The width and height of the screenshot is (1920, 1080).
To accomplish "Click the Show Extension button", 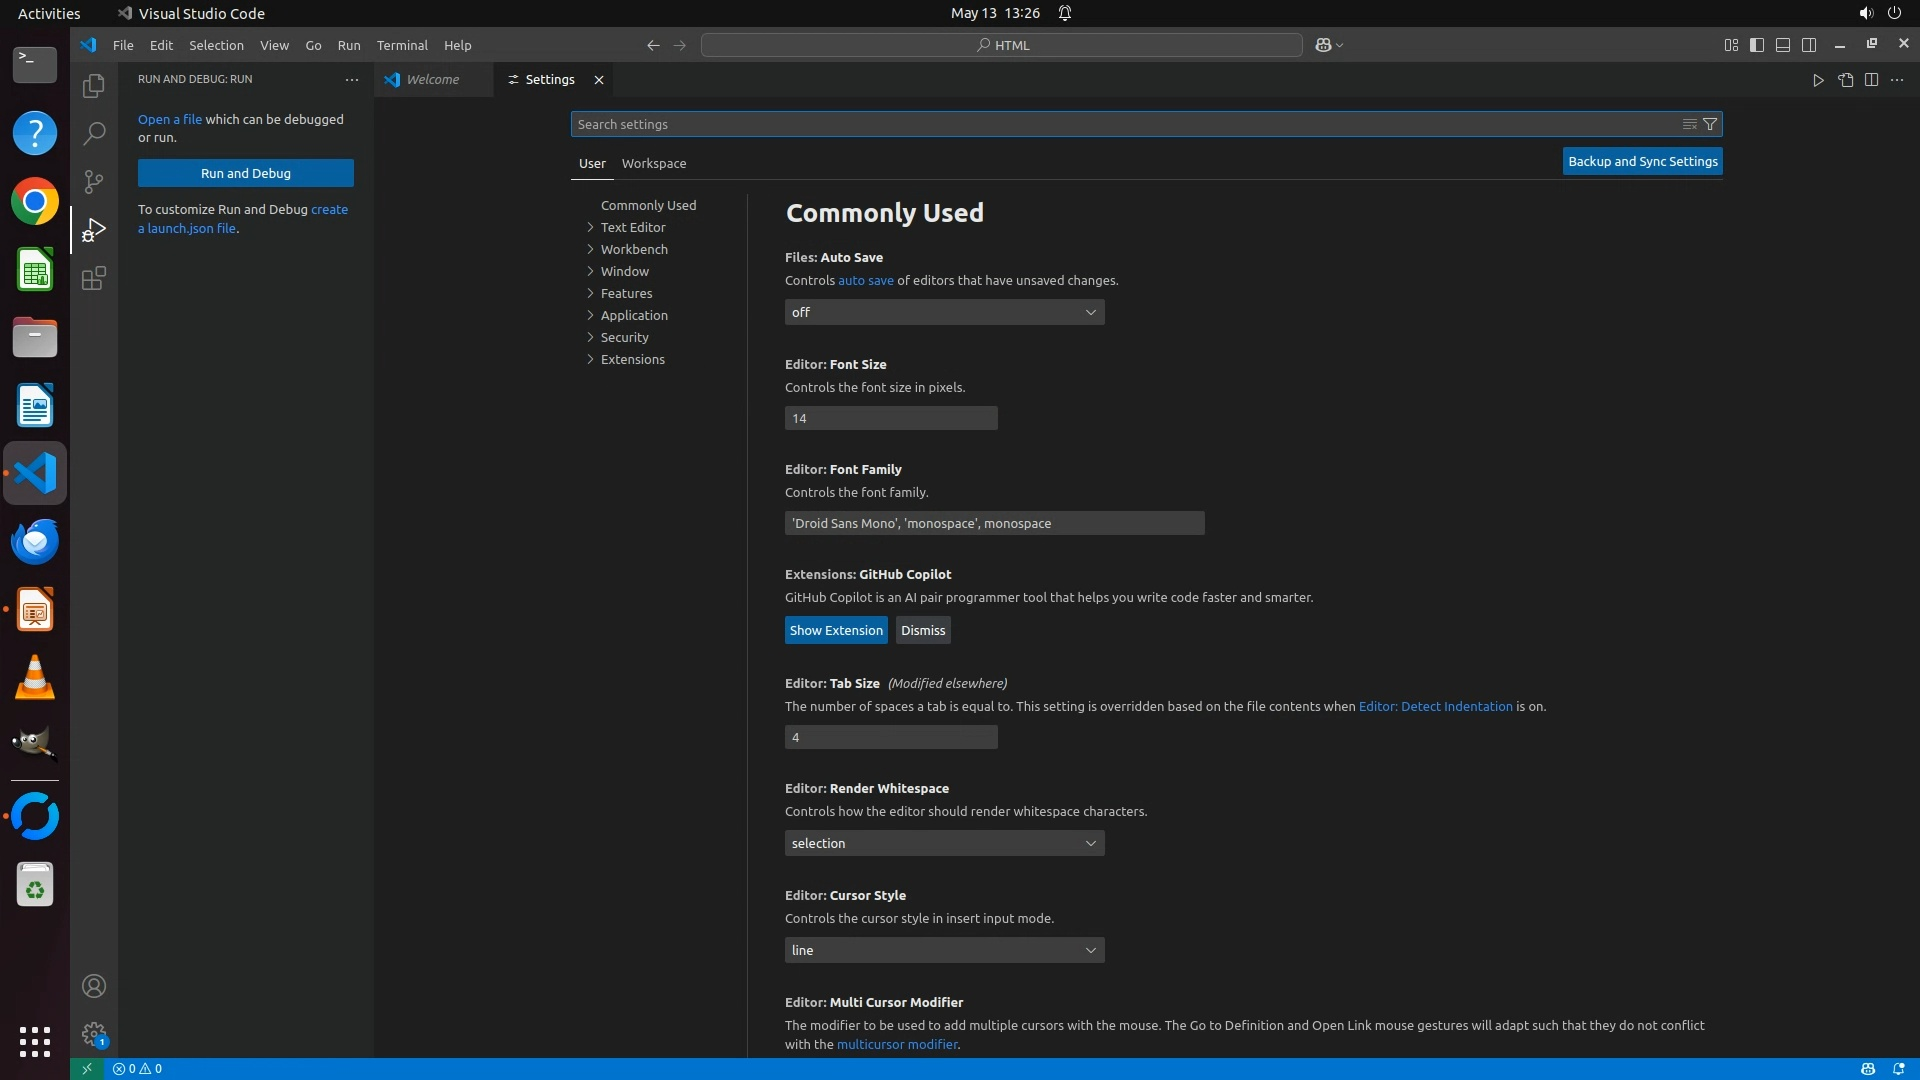I will (836, 630).
